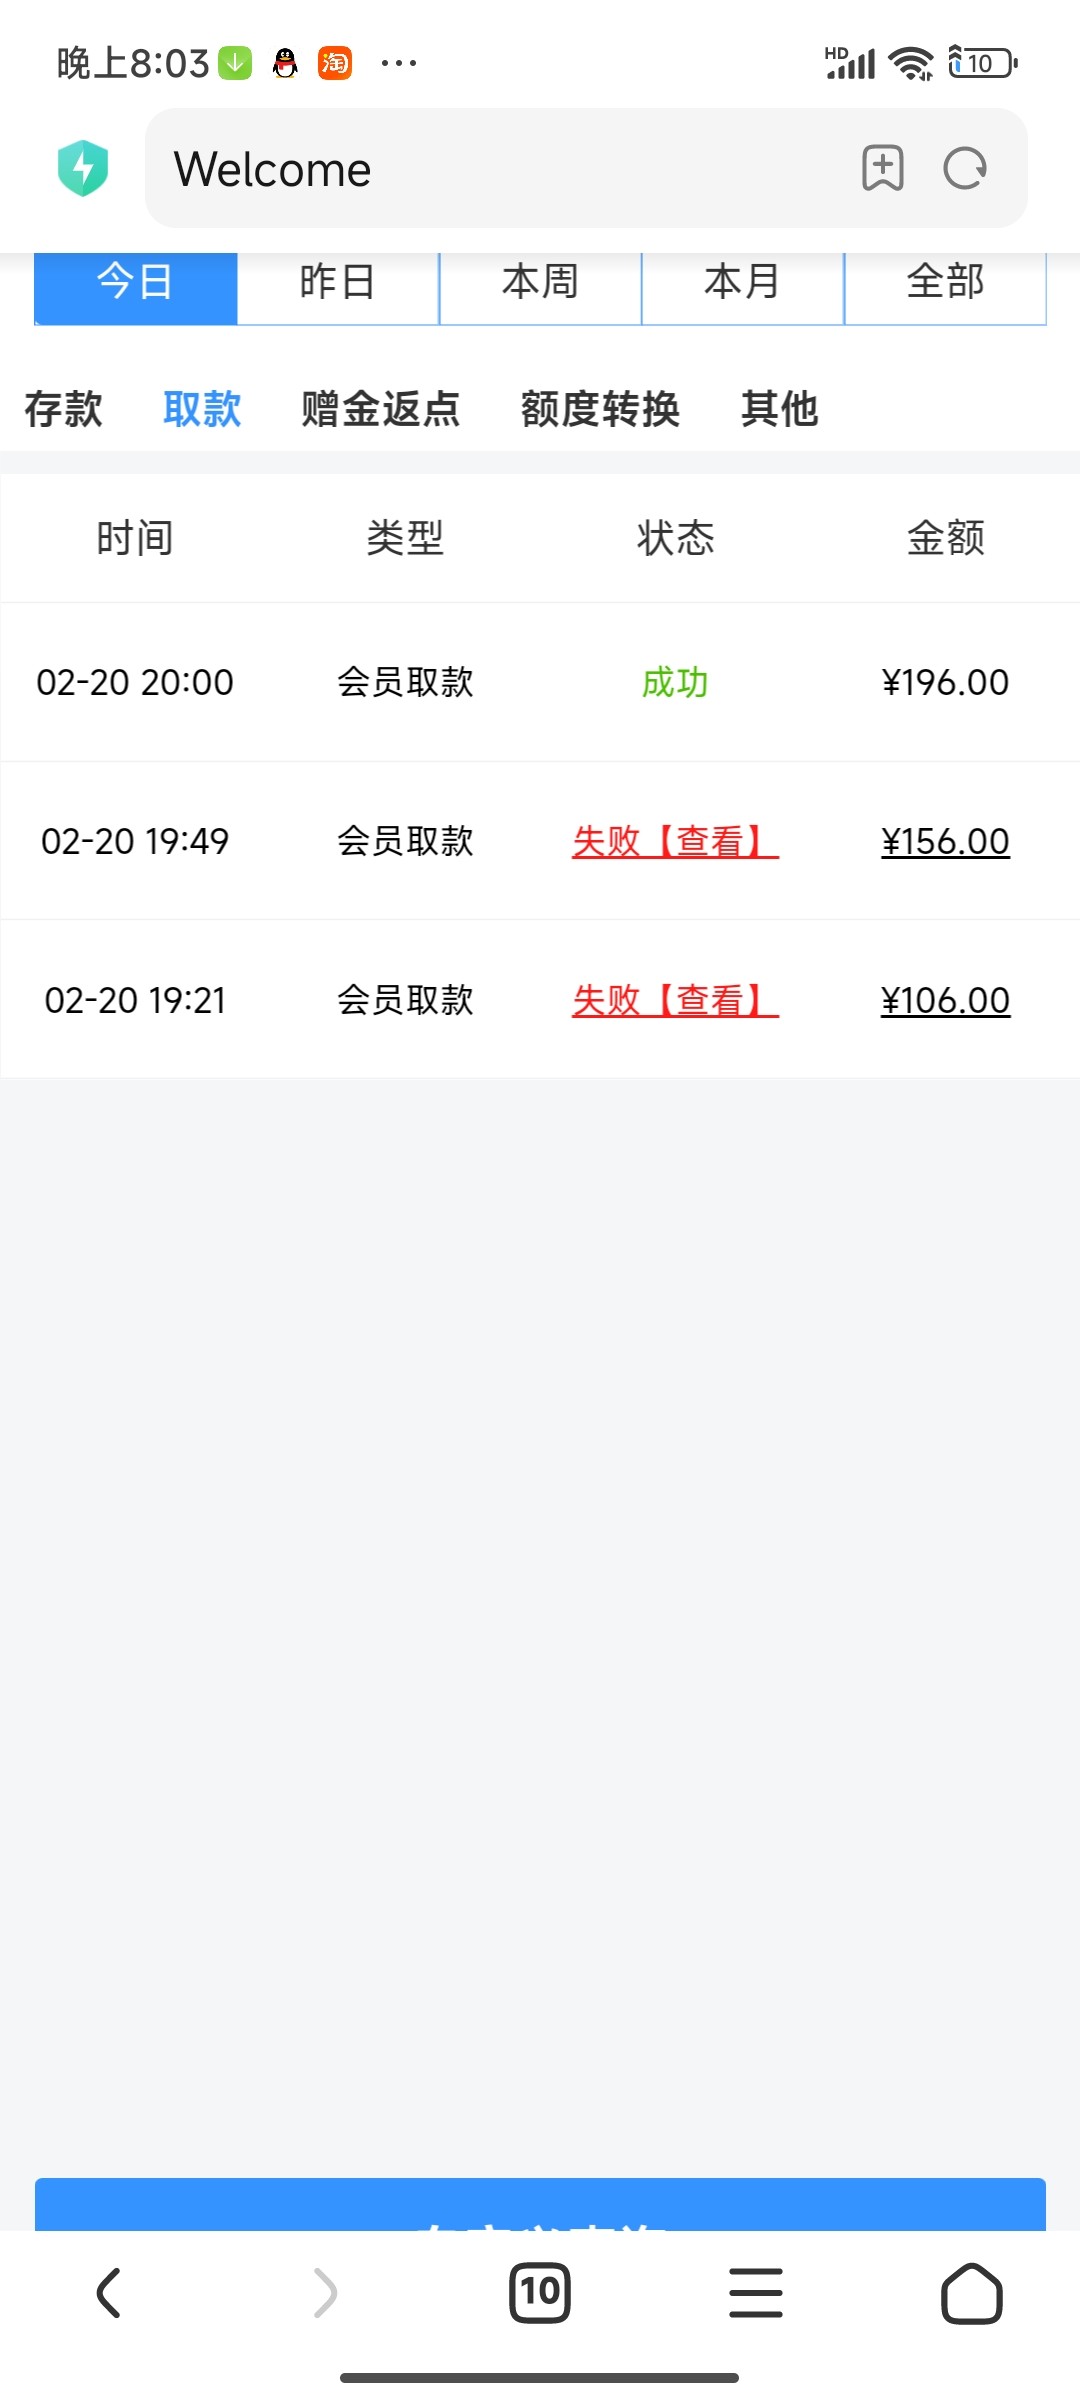Open the 存款 category tab
The height and width of the screenshot is (2400, 1080).
[64, 409]
